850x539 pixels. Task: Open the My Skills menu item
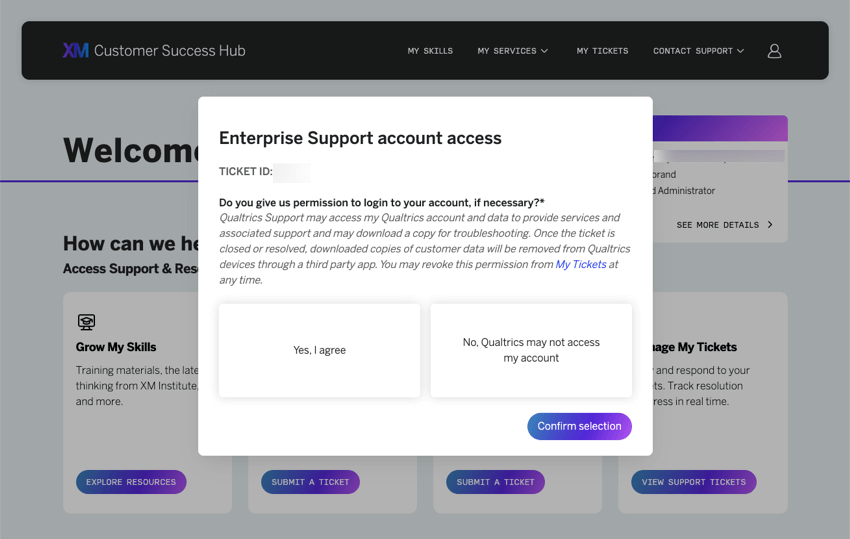(430, 51)
